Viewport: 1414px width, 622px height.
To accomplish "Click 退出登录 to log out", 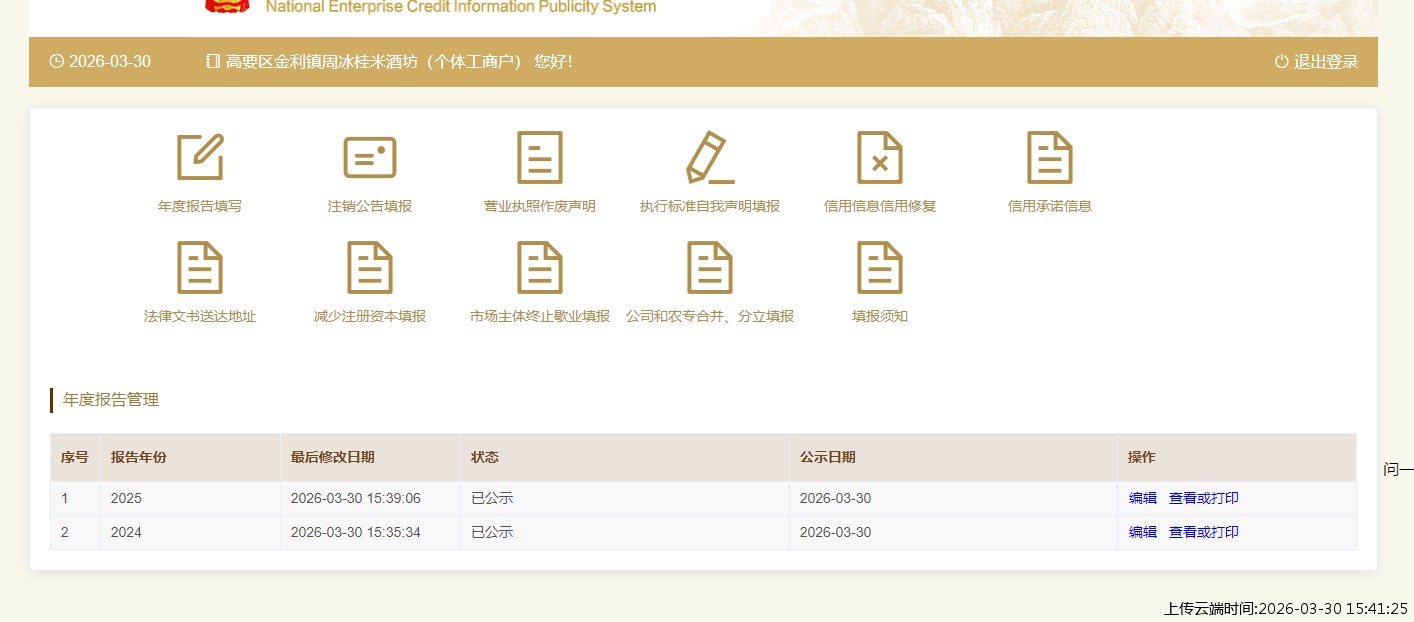I will click(x=1316, y=62).
